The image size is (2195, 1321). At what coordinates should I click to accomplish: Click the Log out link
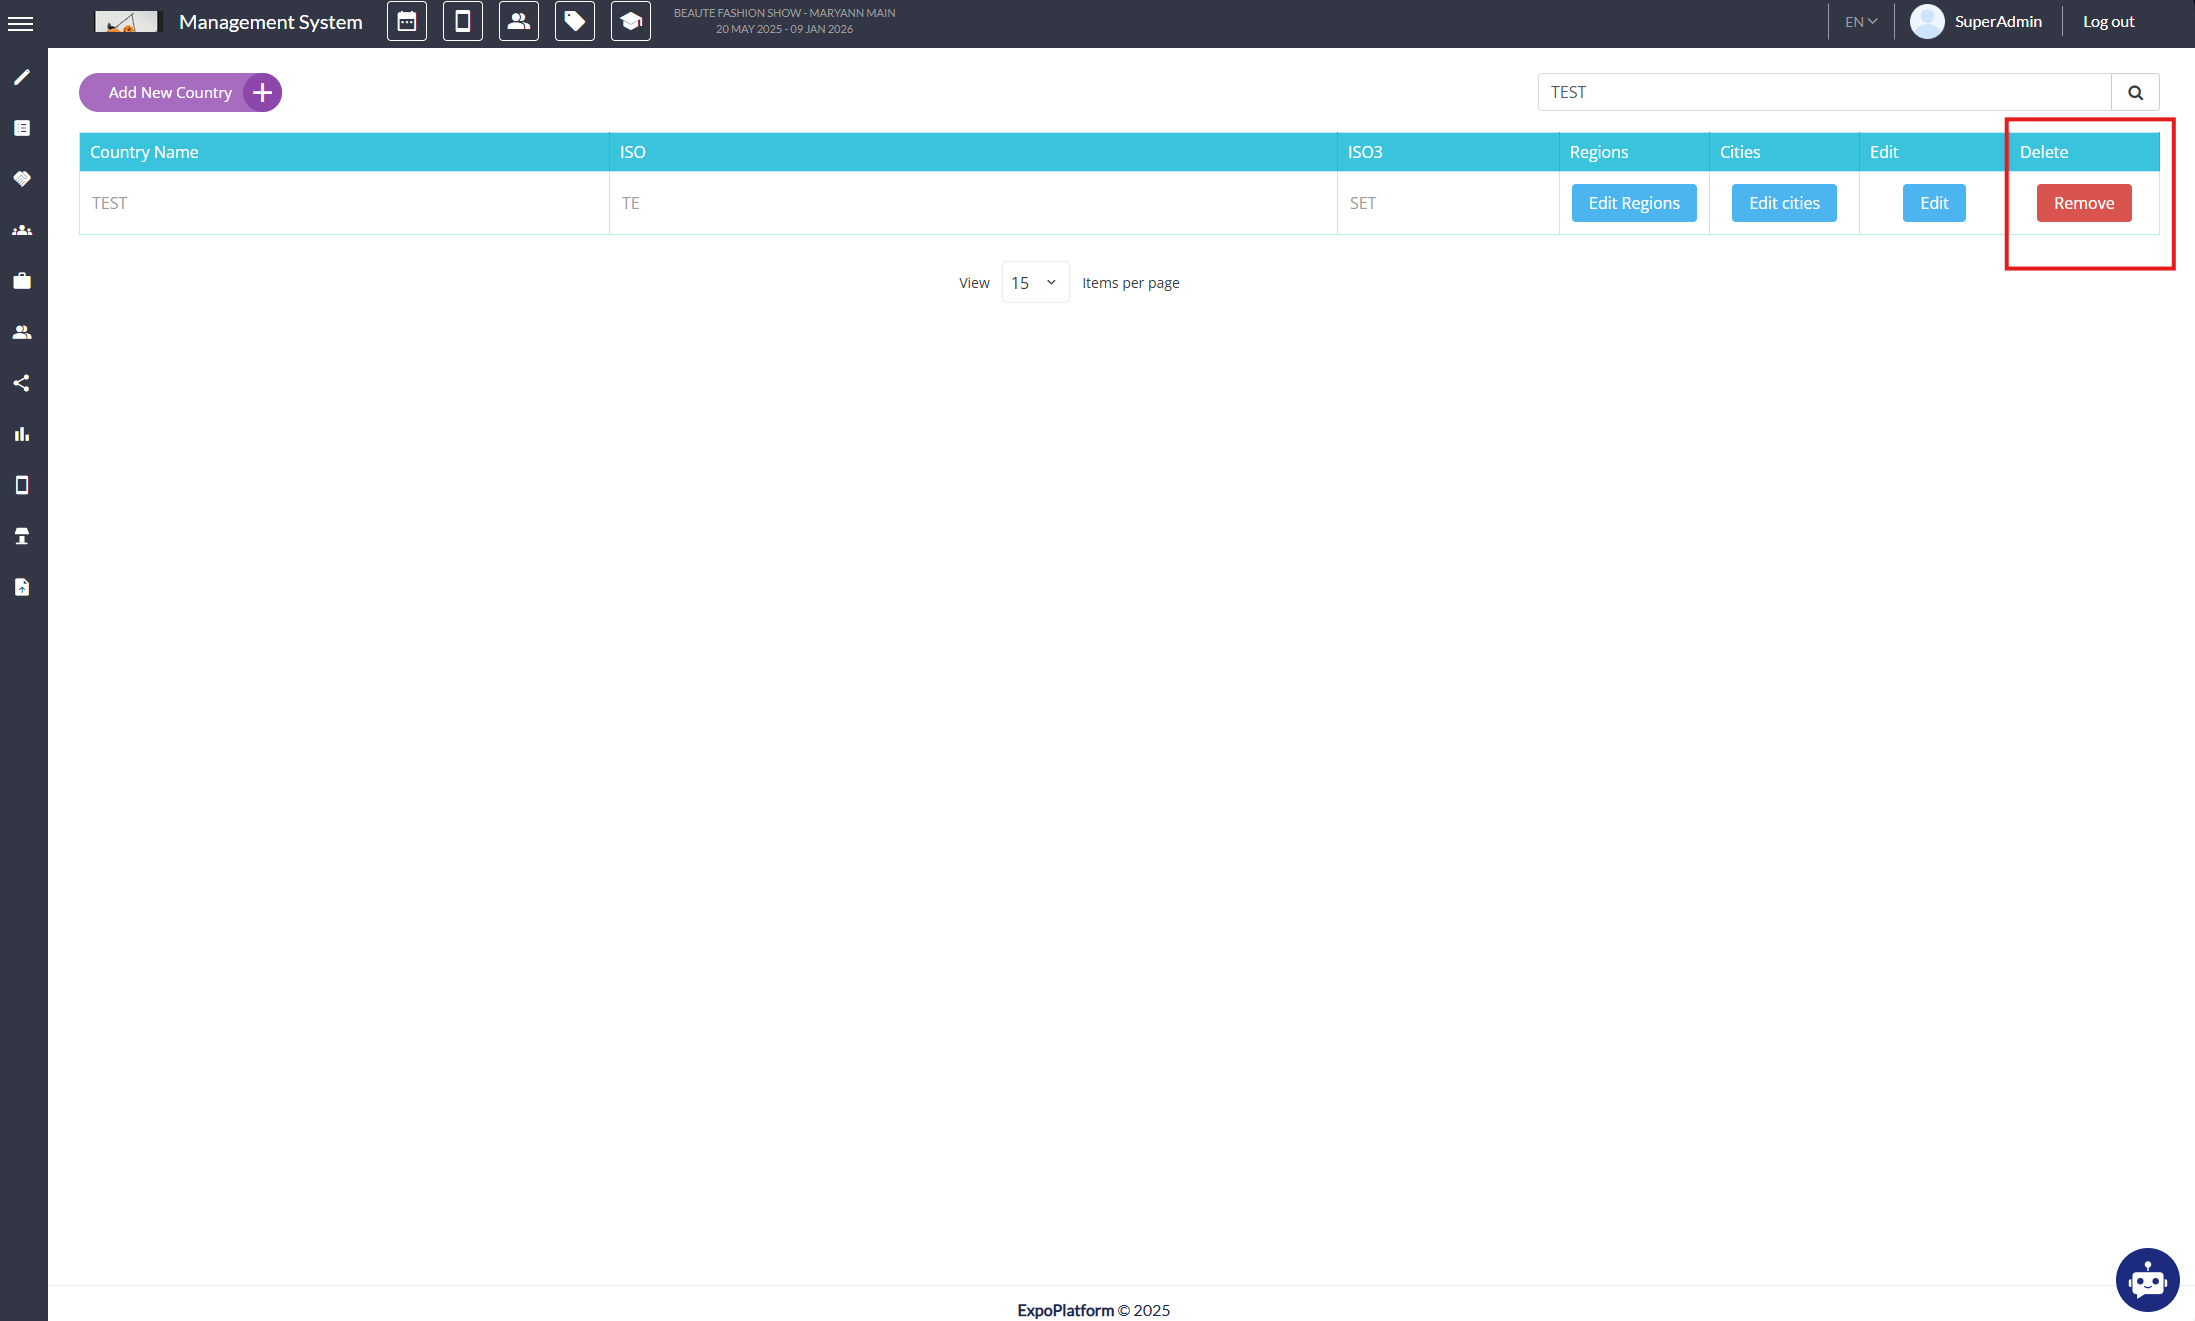(2108, 22)
